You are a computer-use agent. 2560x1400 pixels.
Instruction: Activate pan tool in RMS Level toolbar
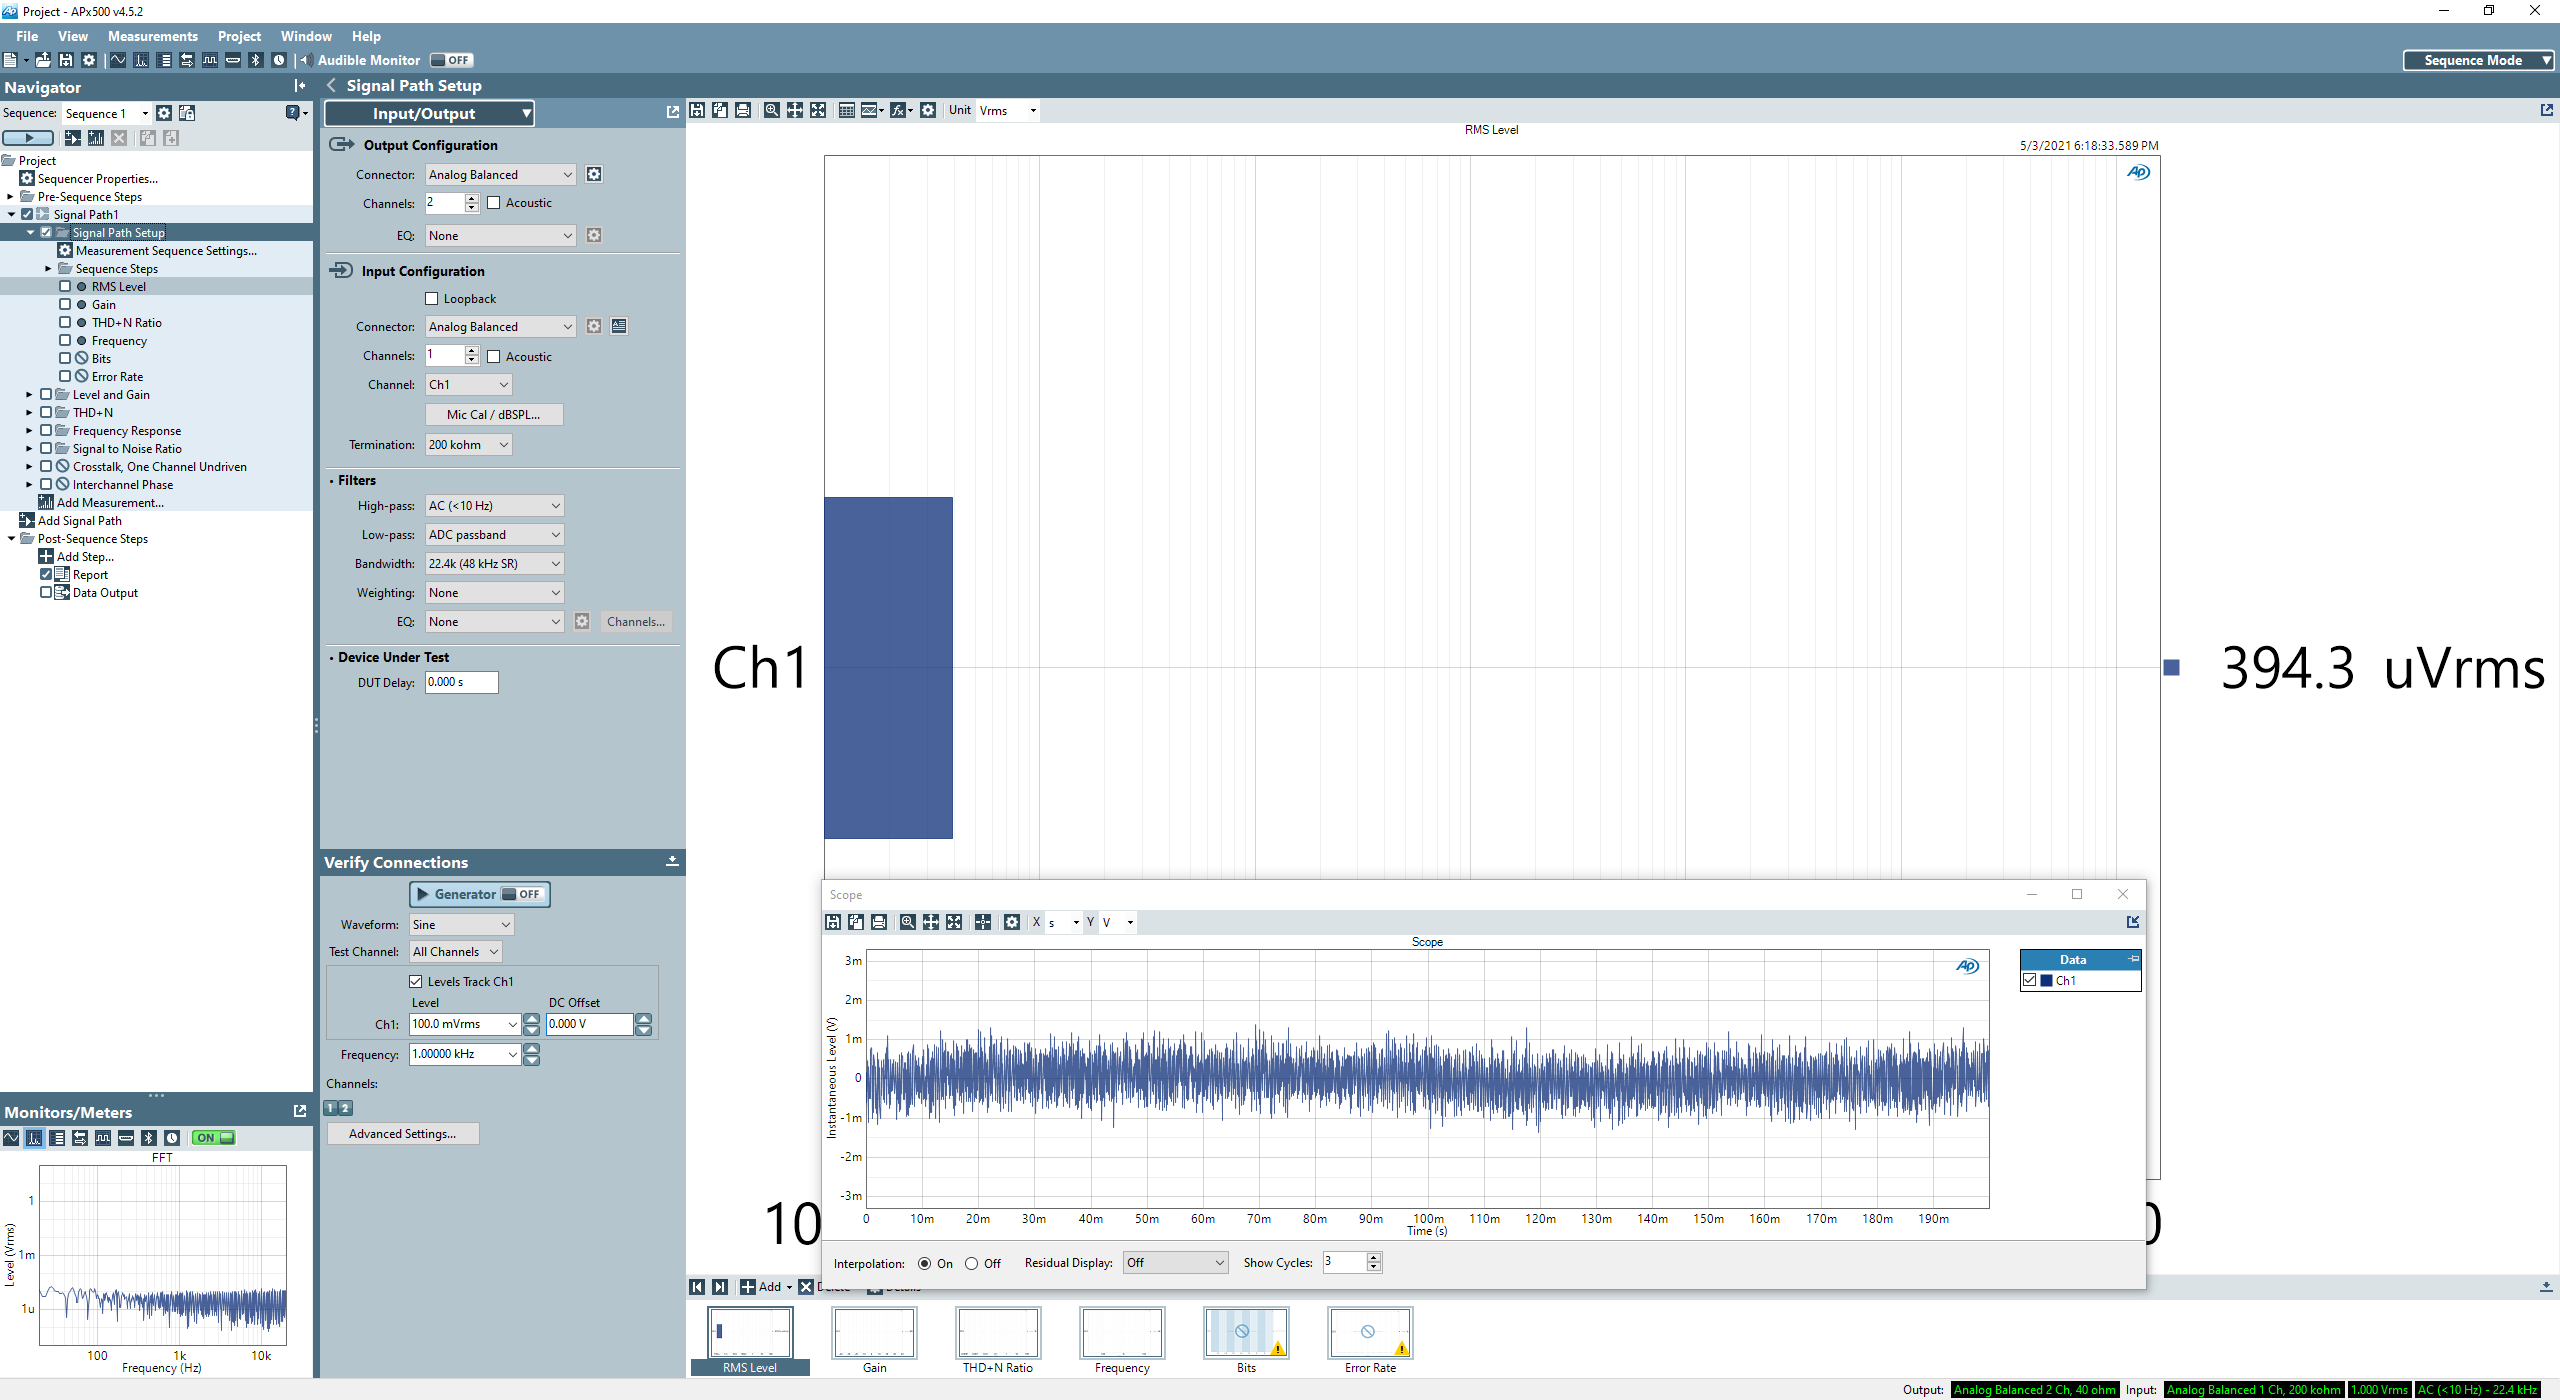(x=795, y=110)
